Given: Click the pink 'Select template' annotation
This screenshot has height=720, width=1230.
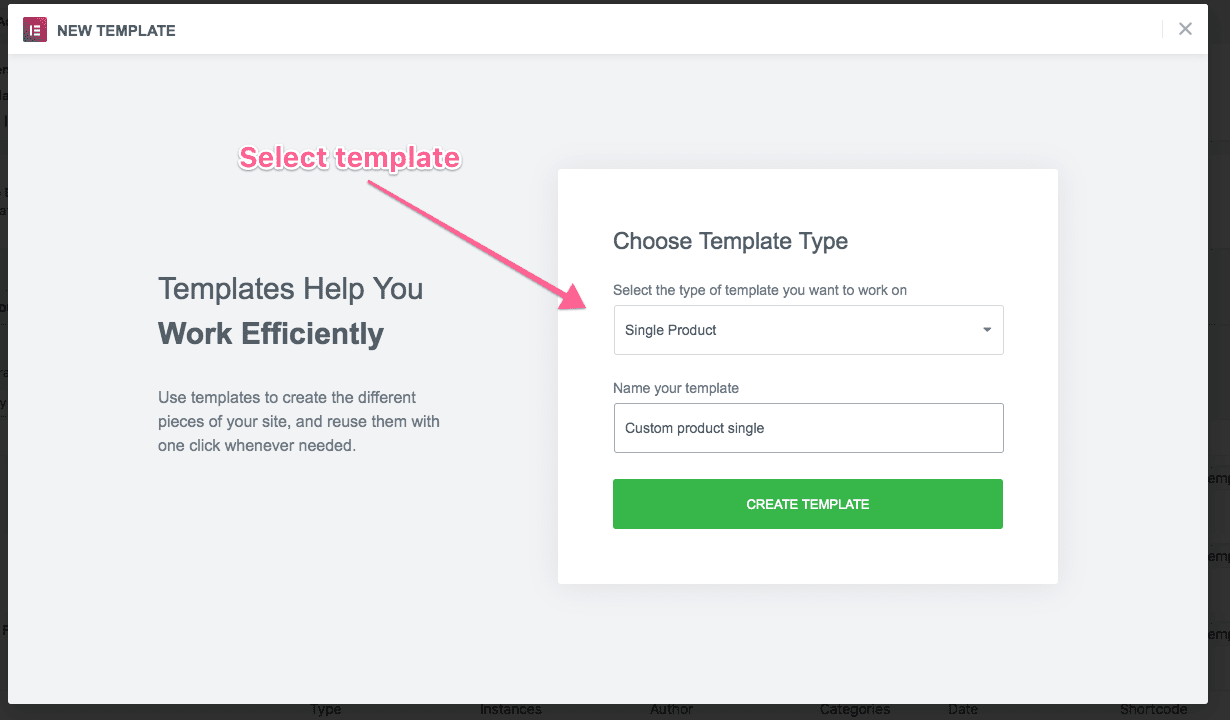Looking at the screenshot, I should click(349, 158).
